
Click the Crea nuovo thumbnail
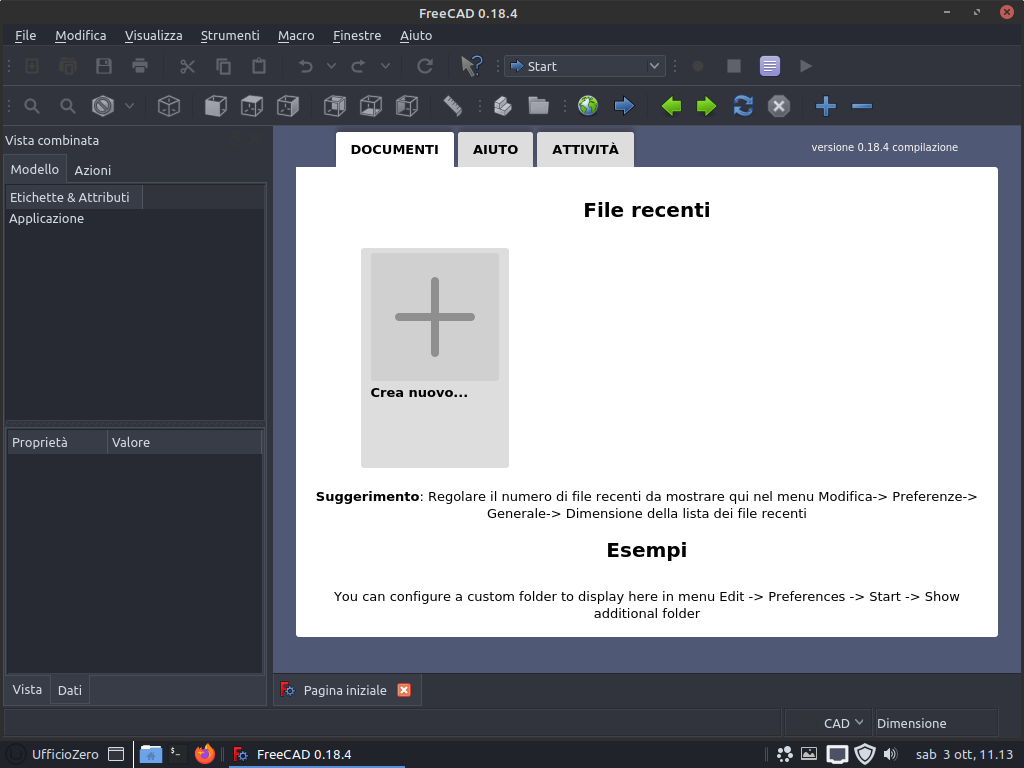(x=435, y=358)
